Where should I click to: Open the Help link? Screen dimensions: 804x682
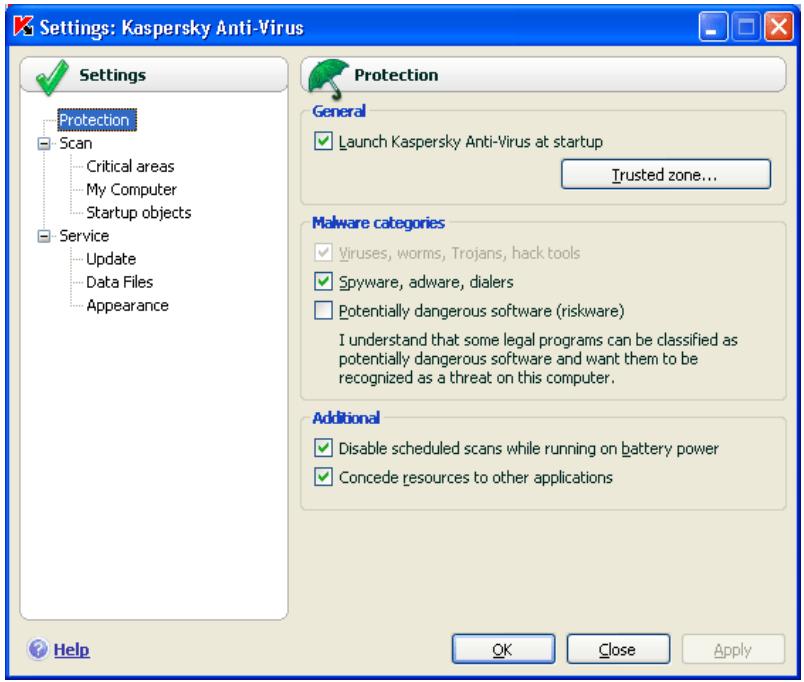tap(71, 650)
